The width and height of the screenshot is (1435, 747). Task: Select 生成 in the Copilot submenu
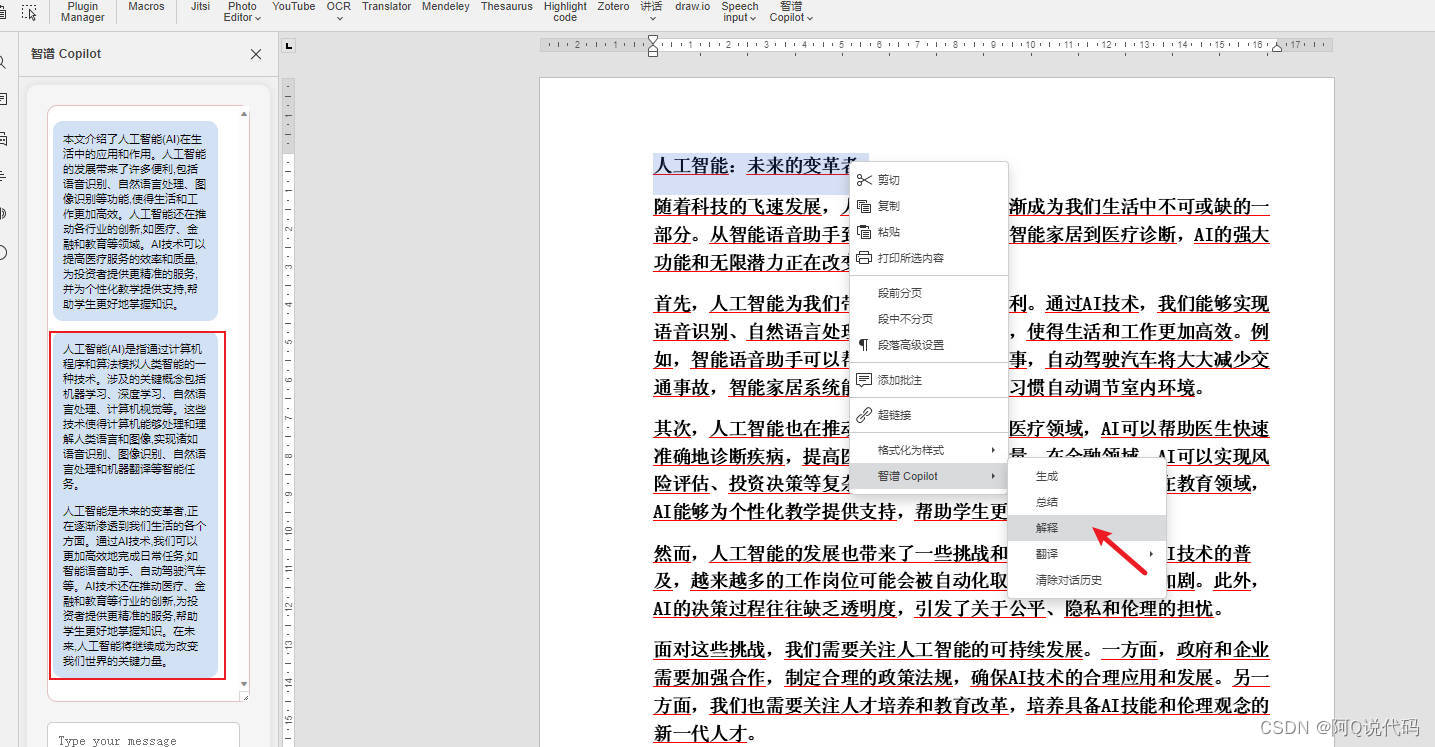pyautogui.click(x=1086, y=476)
